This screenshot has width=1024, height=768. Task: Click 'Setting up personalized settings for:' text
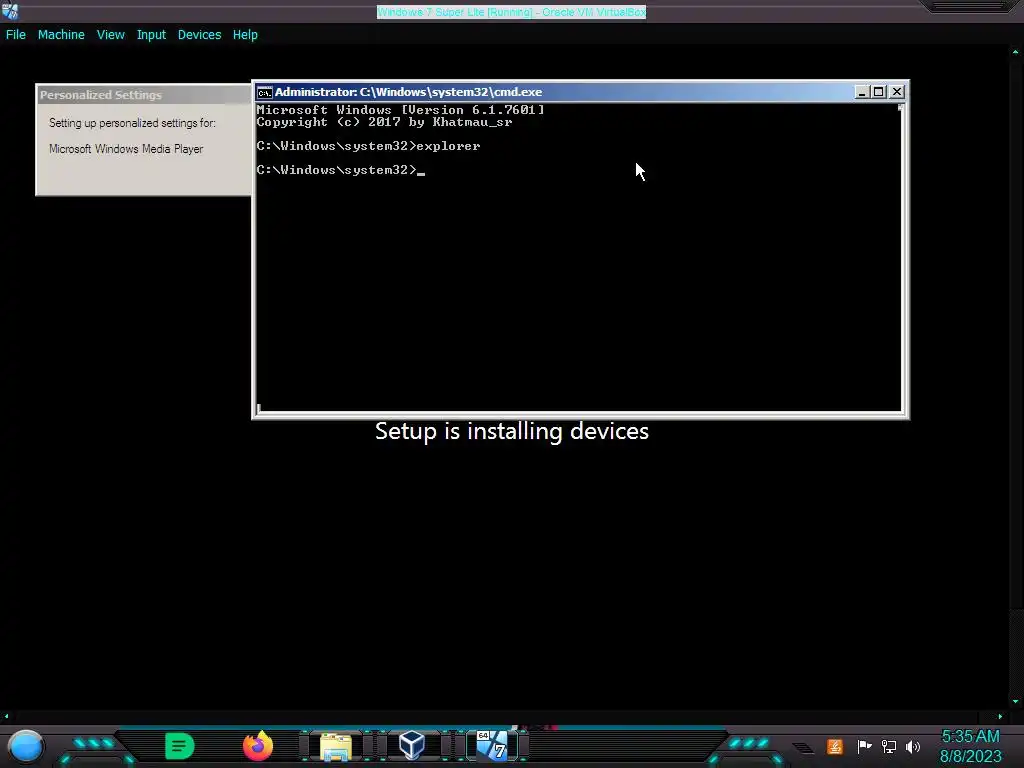click(132, 123)
